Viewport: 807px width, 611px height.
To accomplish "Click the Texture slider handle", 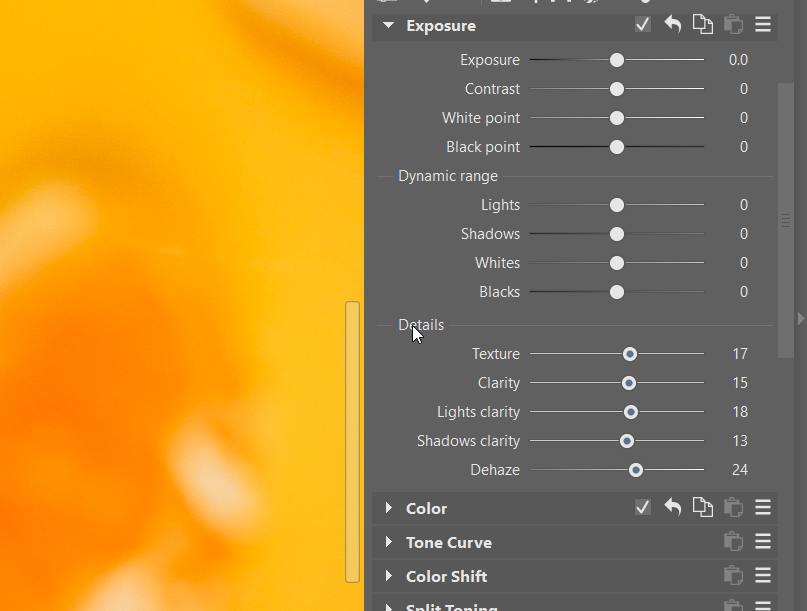I will click(x=630, y=354).
